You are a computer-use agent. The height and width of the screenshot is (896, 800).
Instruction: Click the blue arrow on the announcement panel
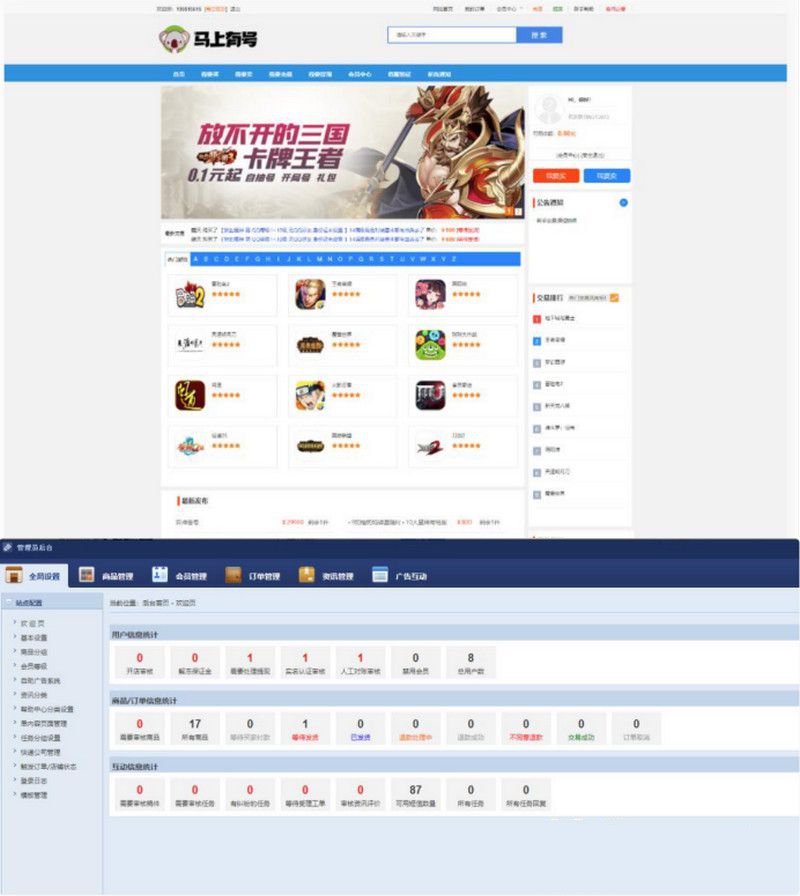623,200
